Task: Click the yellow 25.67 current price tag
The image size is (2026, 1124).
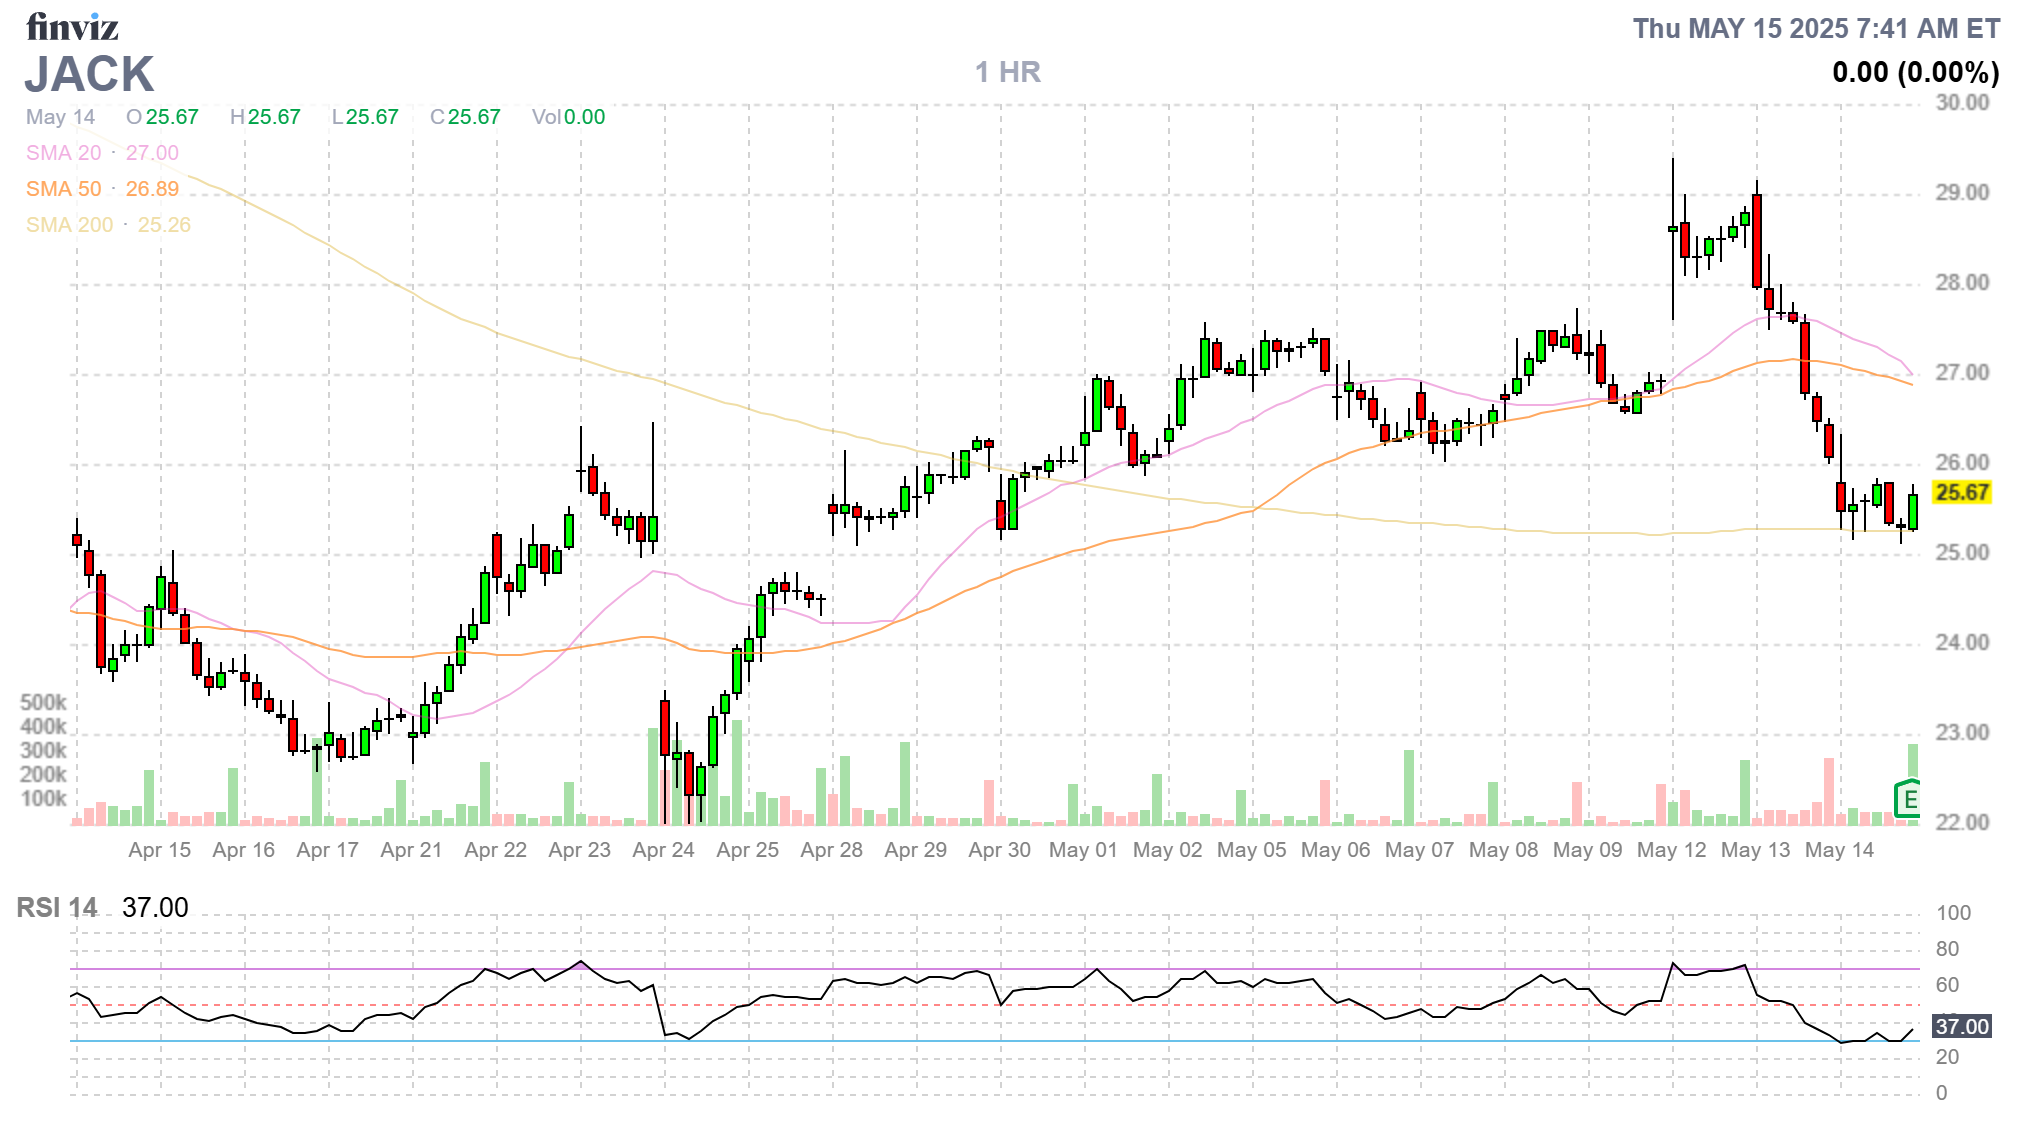Action: (x=1961, y=492)
